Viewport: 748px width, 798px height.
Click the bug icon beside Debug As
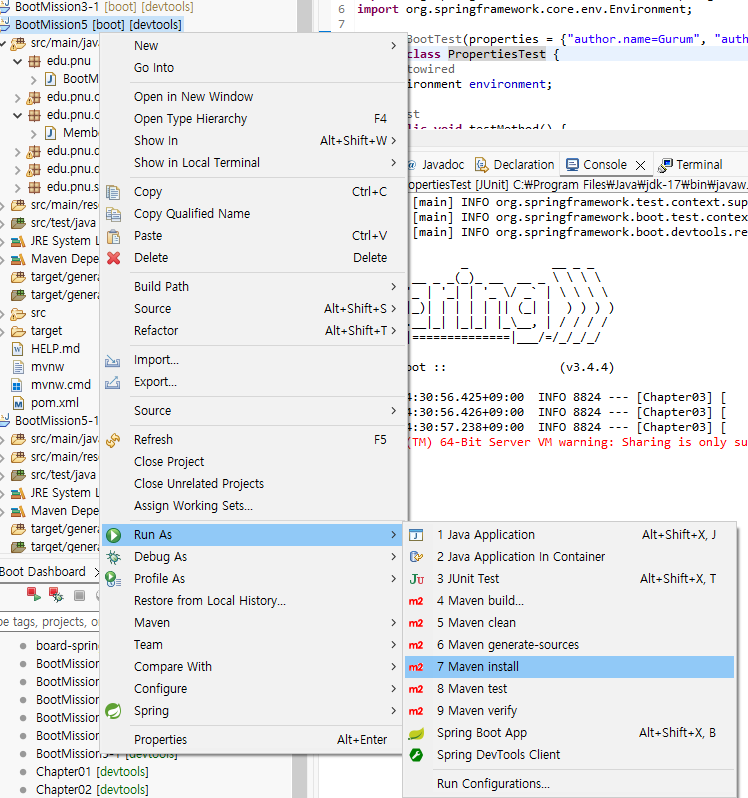(113, 557)
